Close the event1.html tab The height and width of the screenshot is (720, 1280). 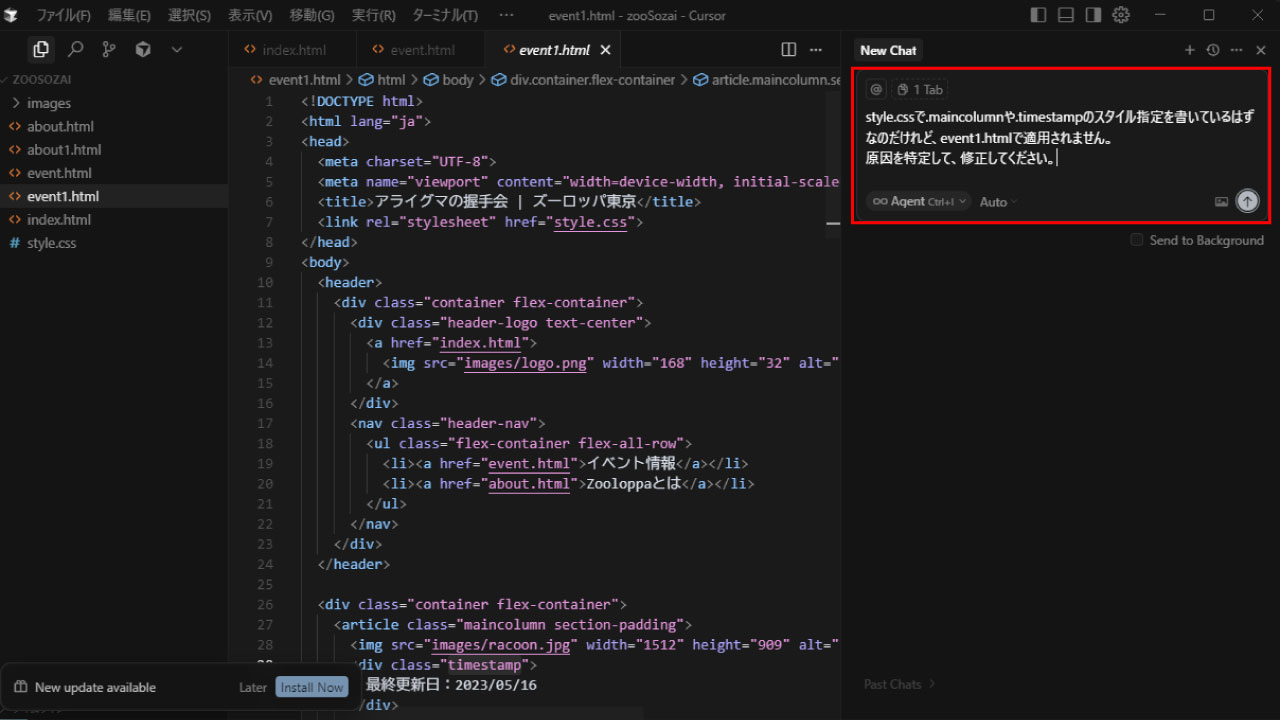605,50
